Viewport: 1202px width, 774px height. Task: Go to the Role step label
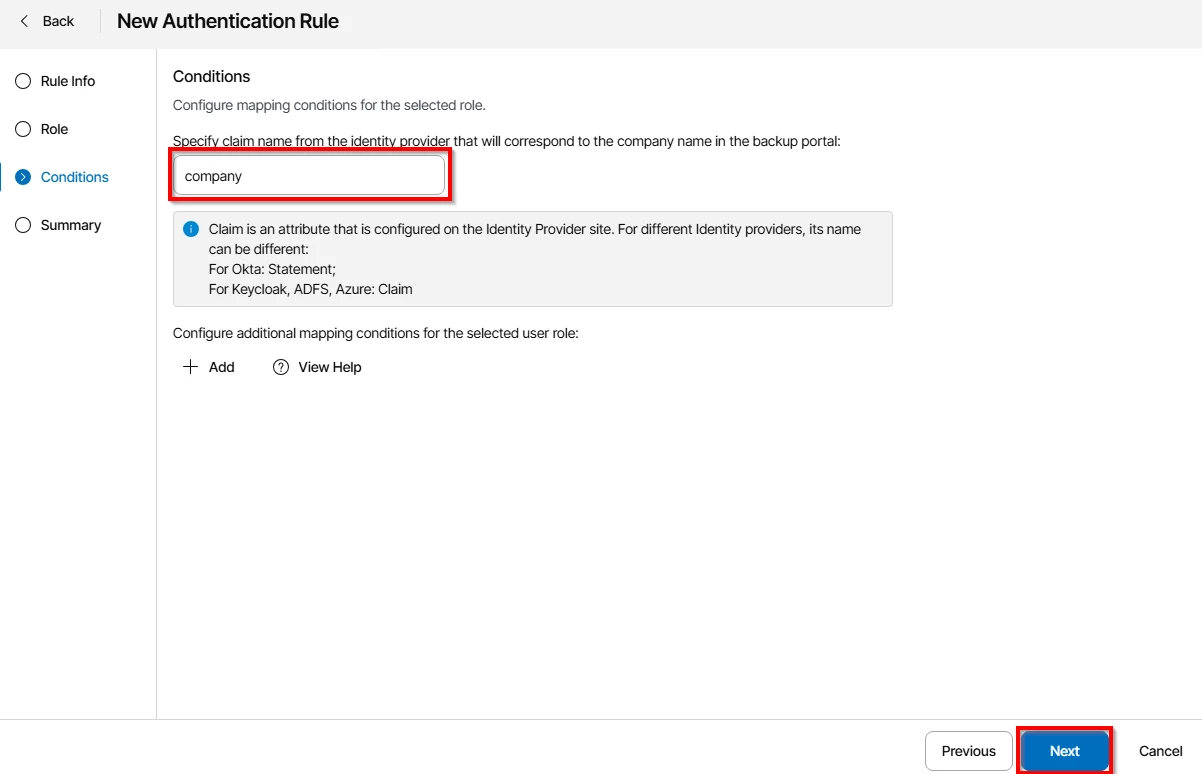point(55,129)
